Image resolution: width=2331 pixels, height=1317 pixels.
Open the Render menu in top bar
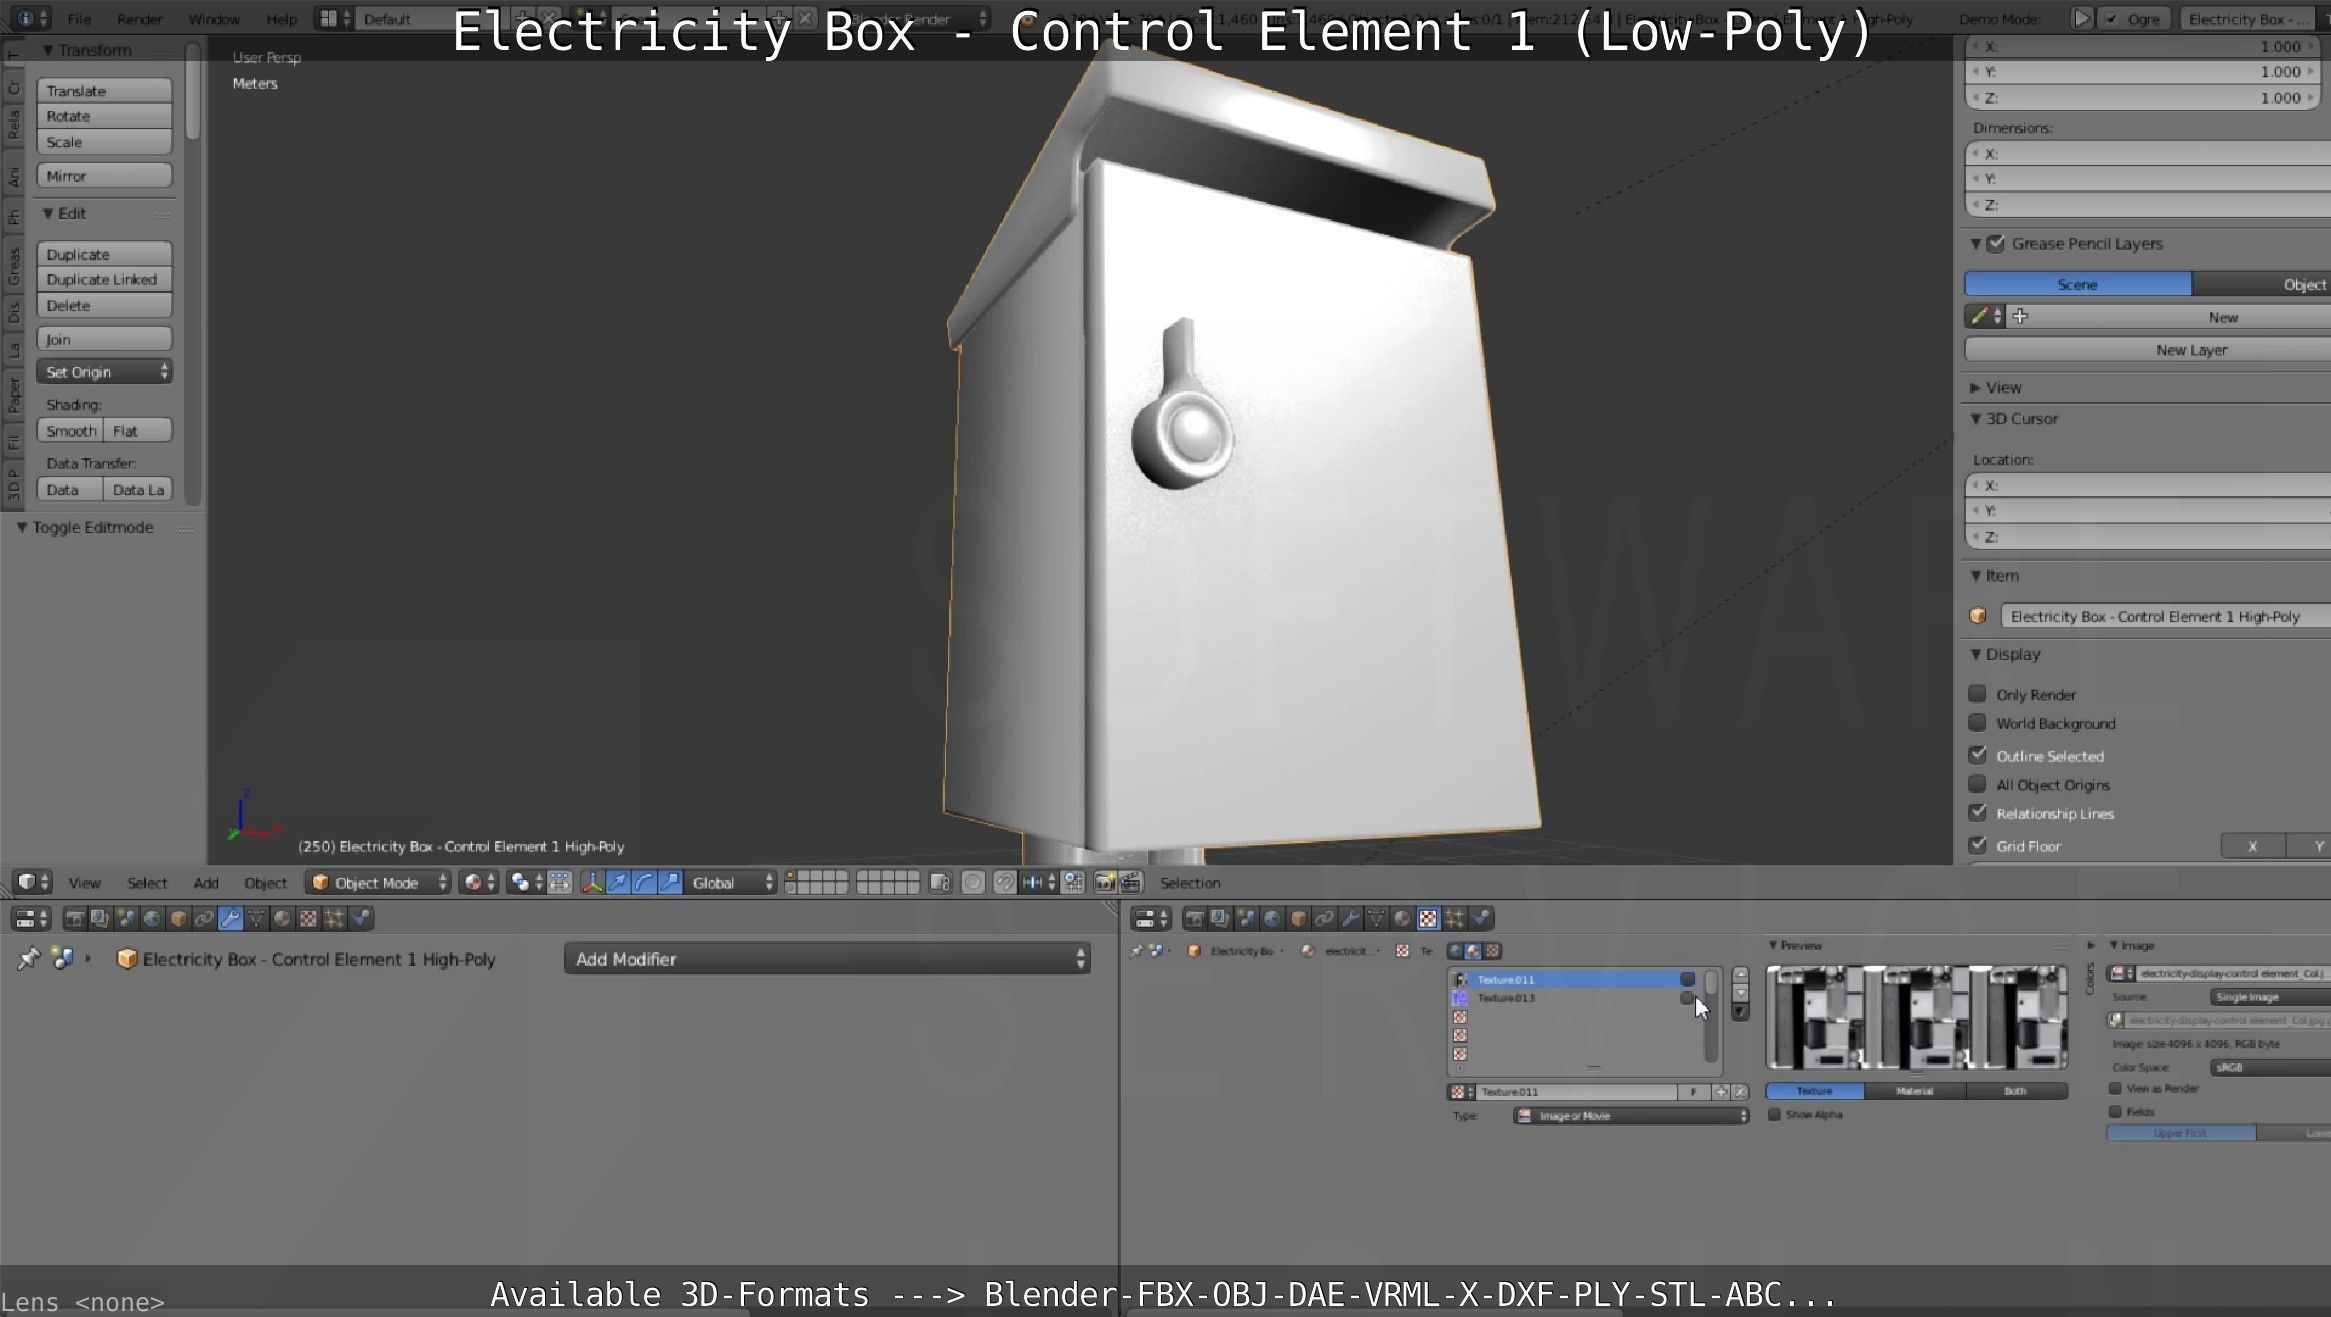coord(139,19)
